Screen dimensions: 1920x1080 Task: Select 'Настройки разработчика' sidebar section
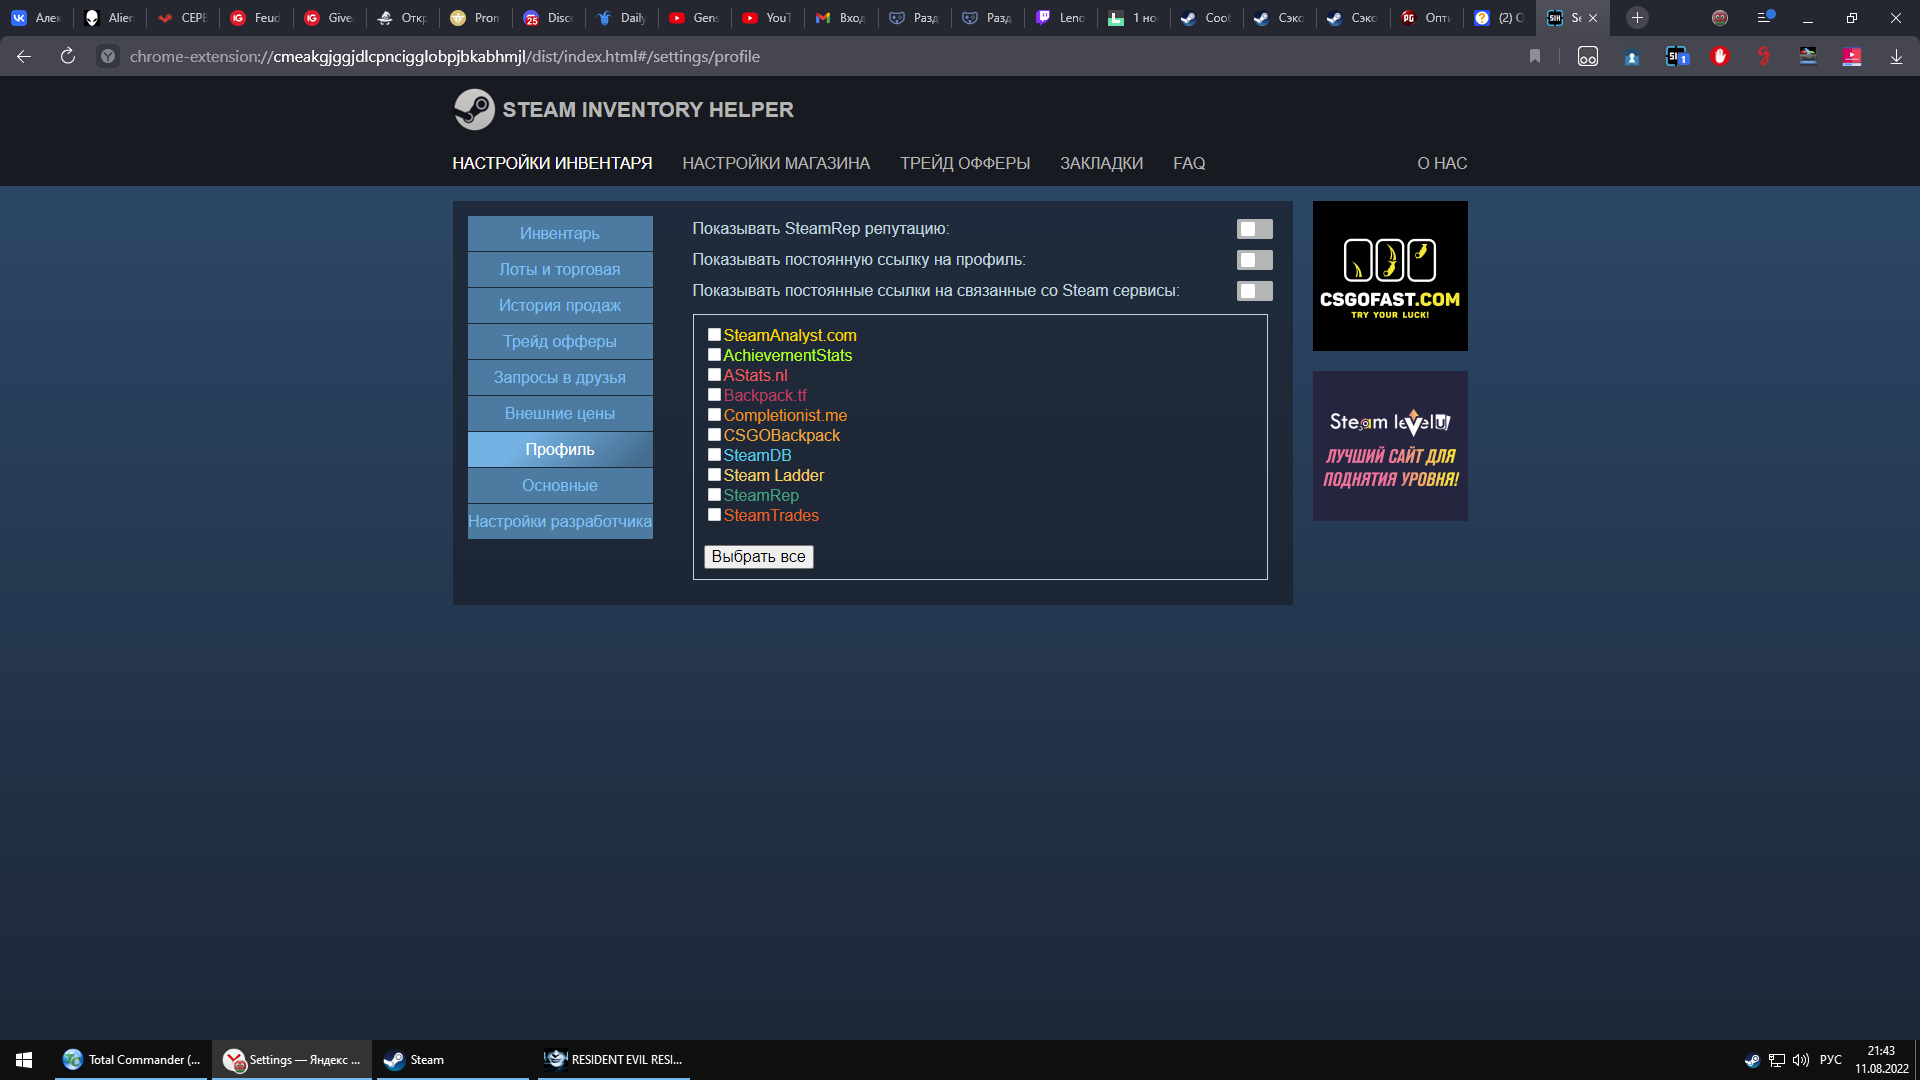(x=560, y=521)
